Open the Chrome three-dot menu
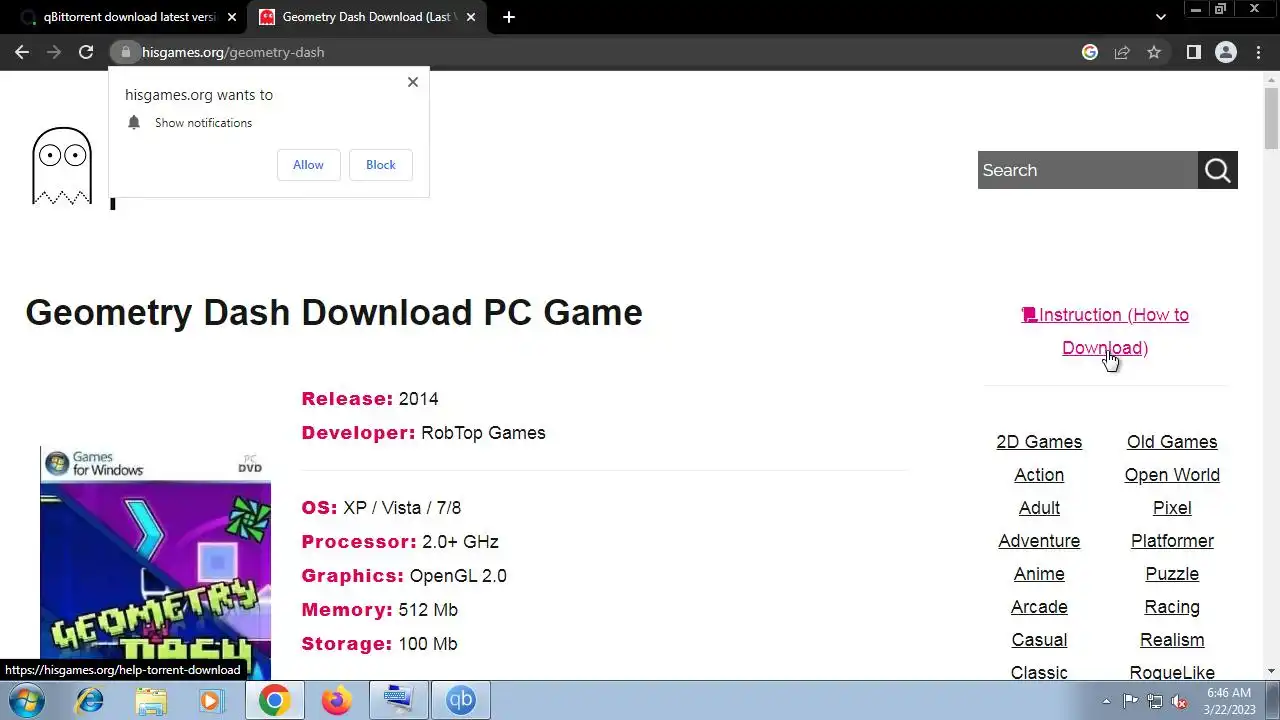 point(1259,52)
